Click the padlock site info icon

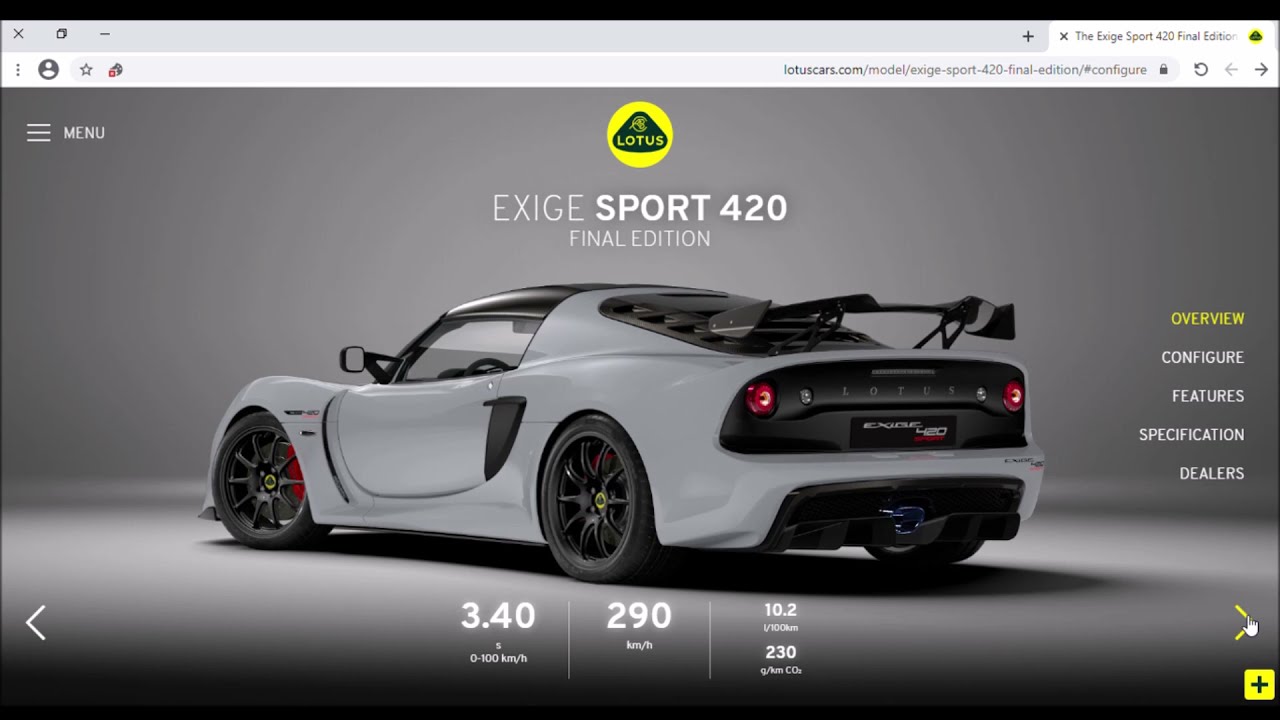[1163, 70]
